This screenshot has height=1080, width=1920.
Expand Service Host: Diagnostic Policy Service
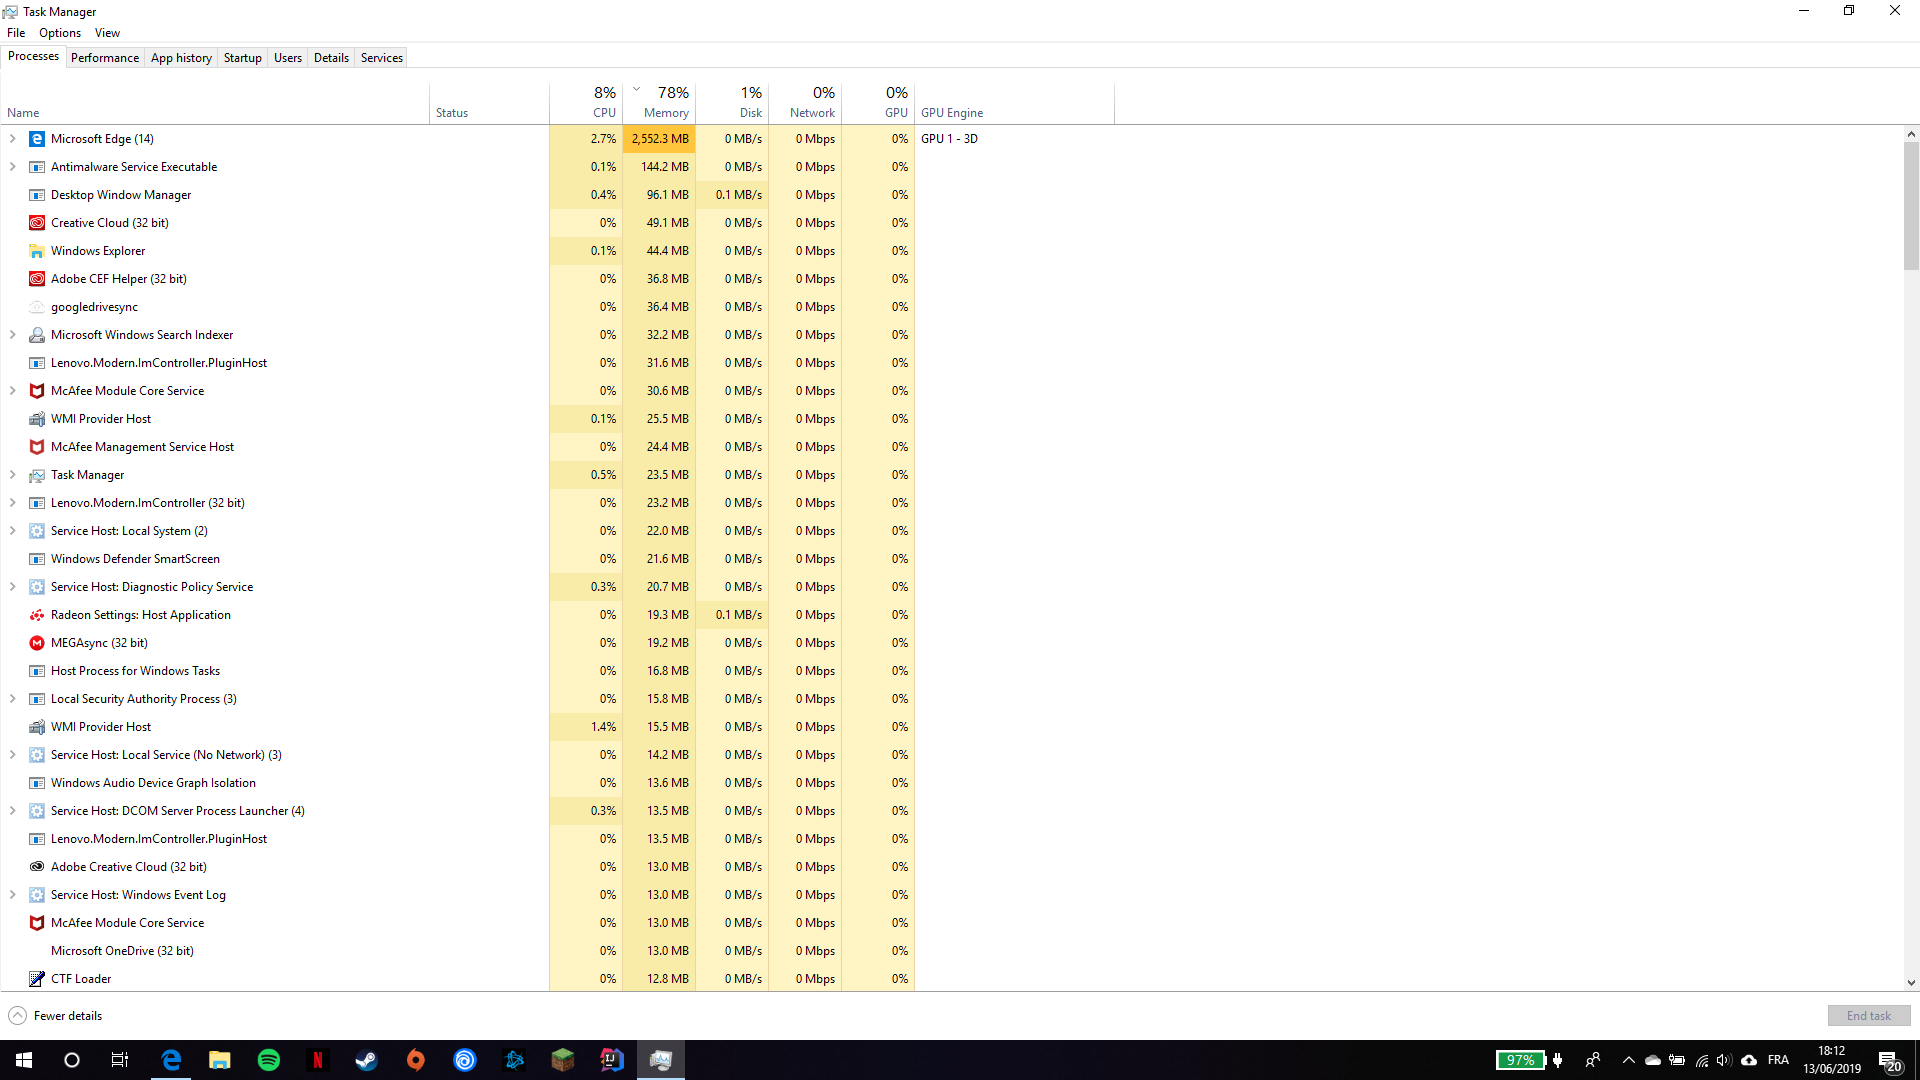pos(13,587)
